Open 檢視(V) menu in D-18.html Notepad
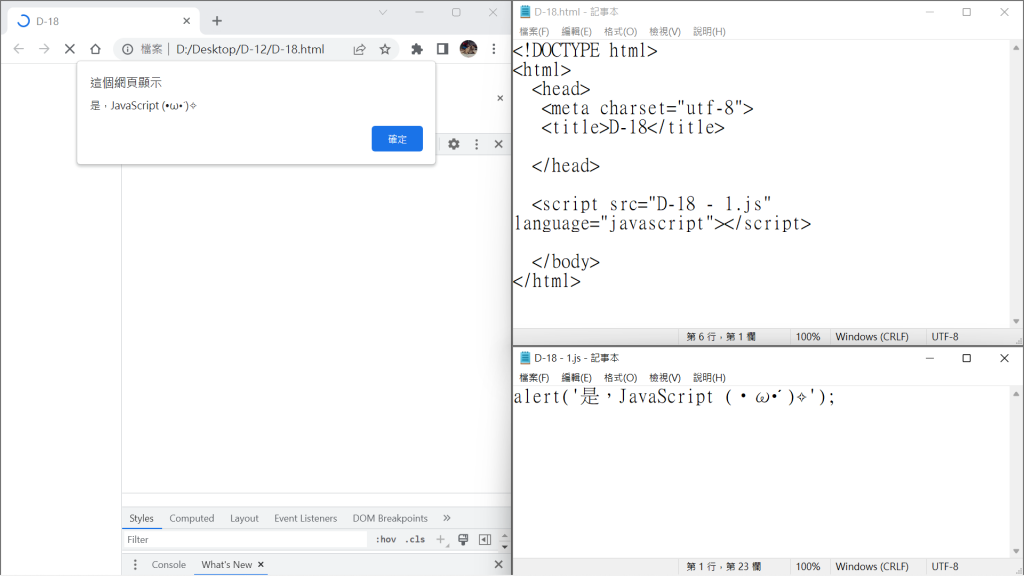 [x=664, y=31]
